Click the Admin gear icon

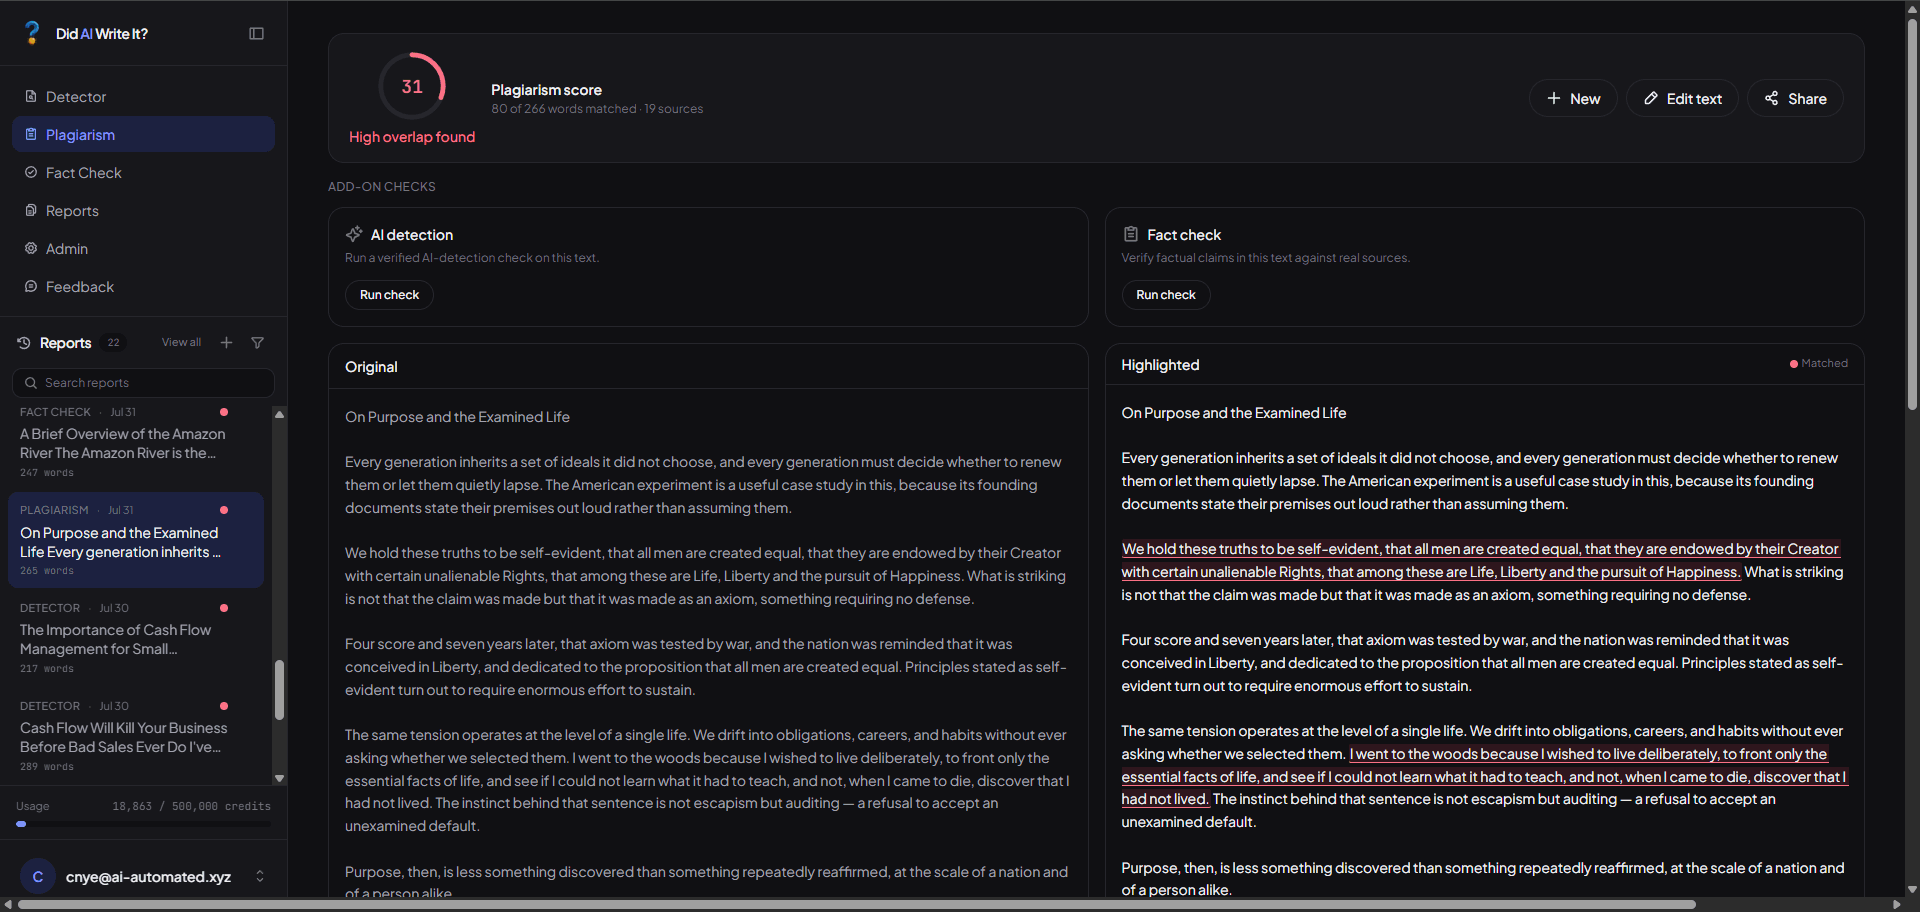(31, 249)
